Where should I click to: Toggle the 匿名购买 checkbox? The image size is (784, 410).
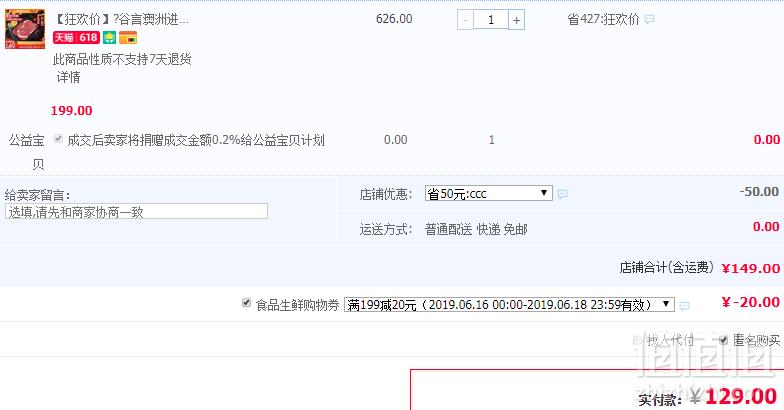(x=723, y=340)
